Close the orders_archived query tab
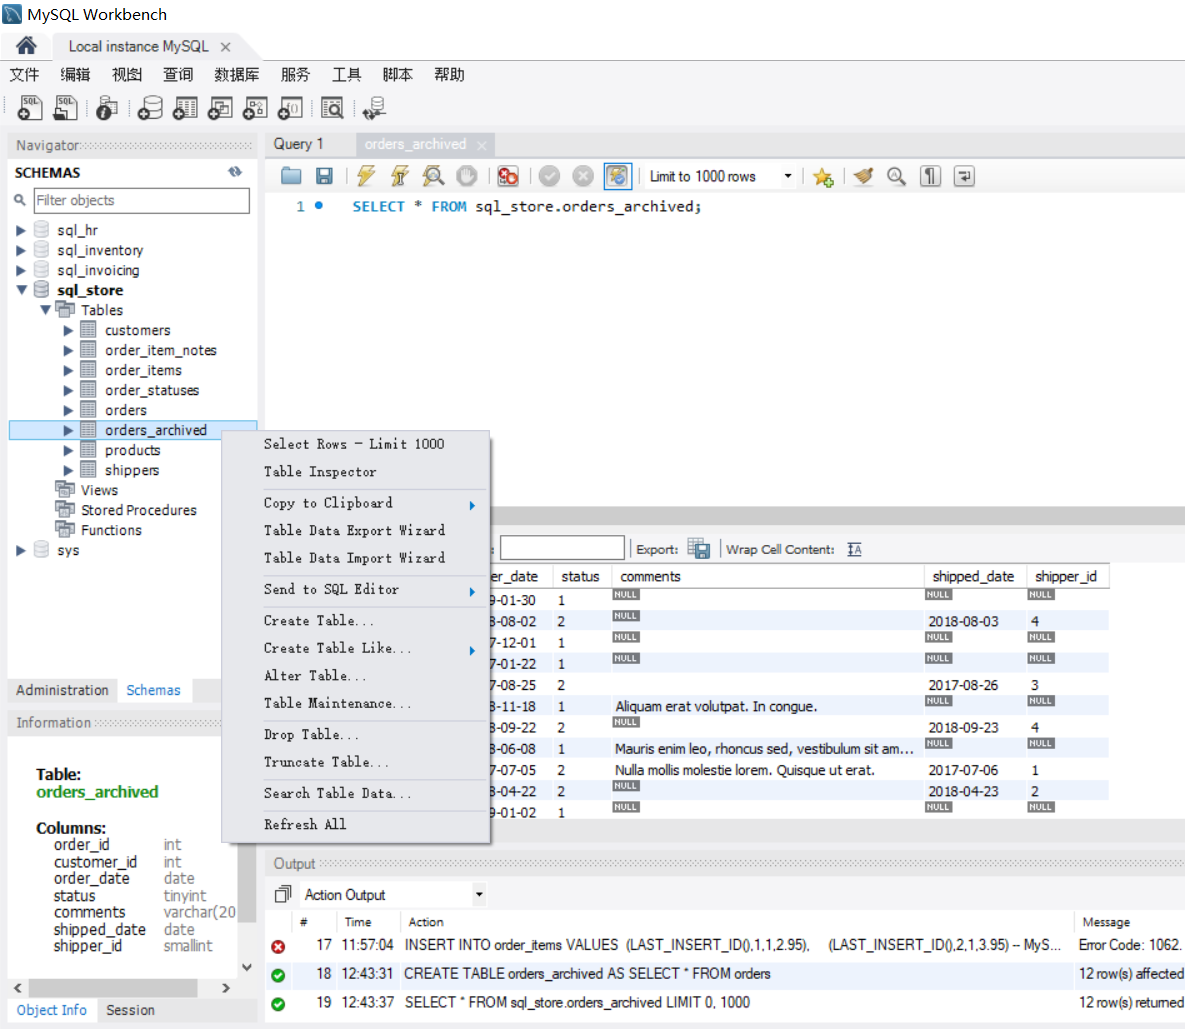Image resolution: width=1185 pixels, height=1029 pixels. point(481,145)
